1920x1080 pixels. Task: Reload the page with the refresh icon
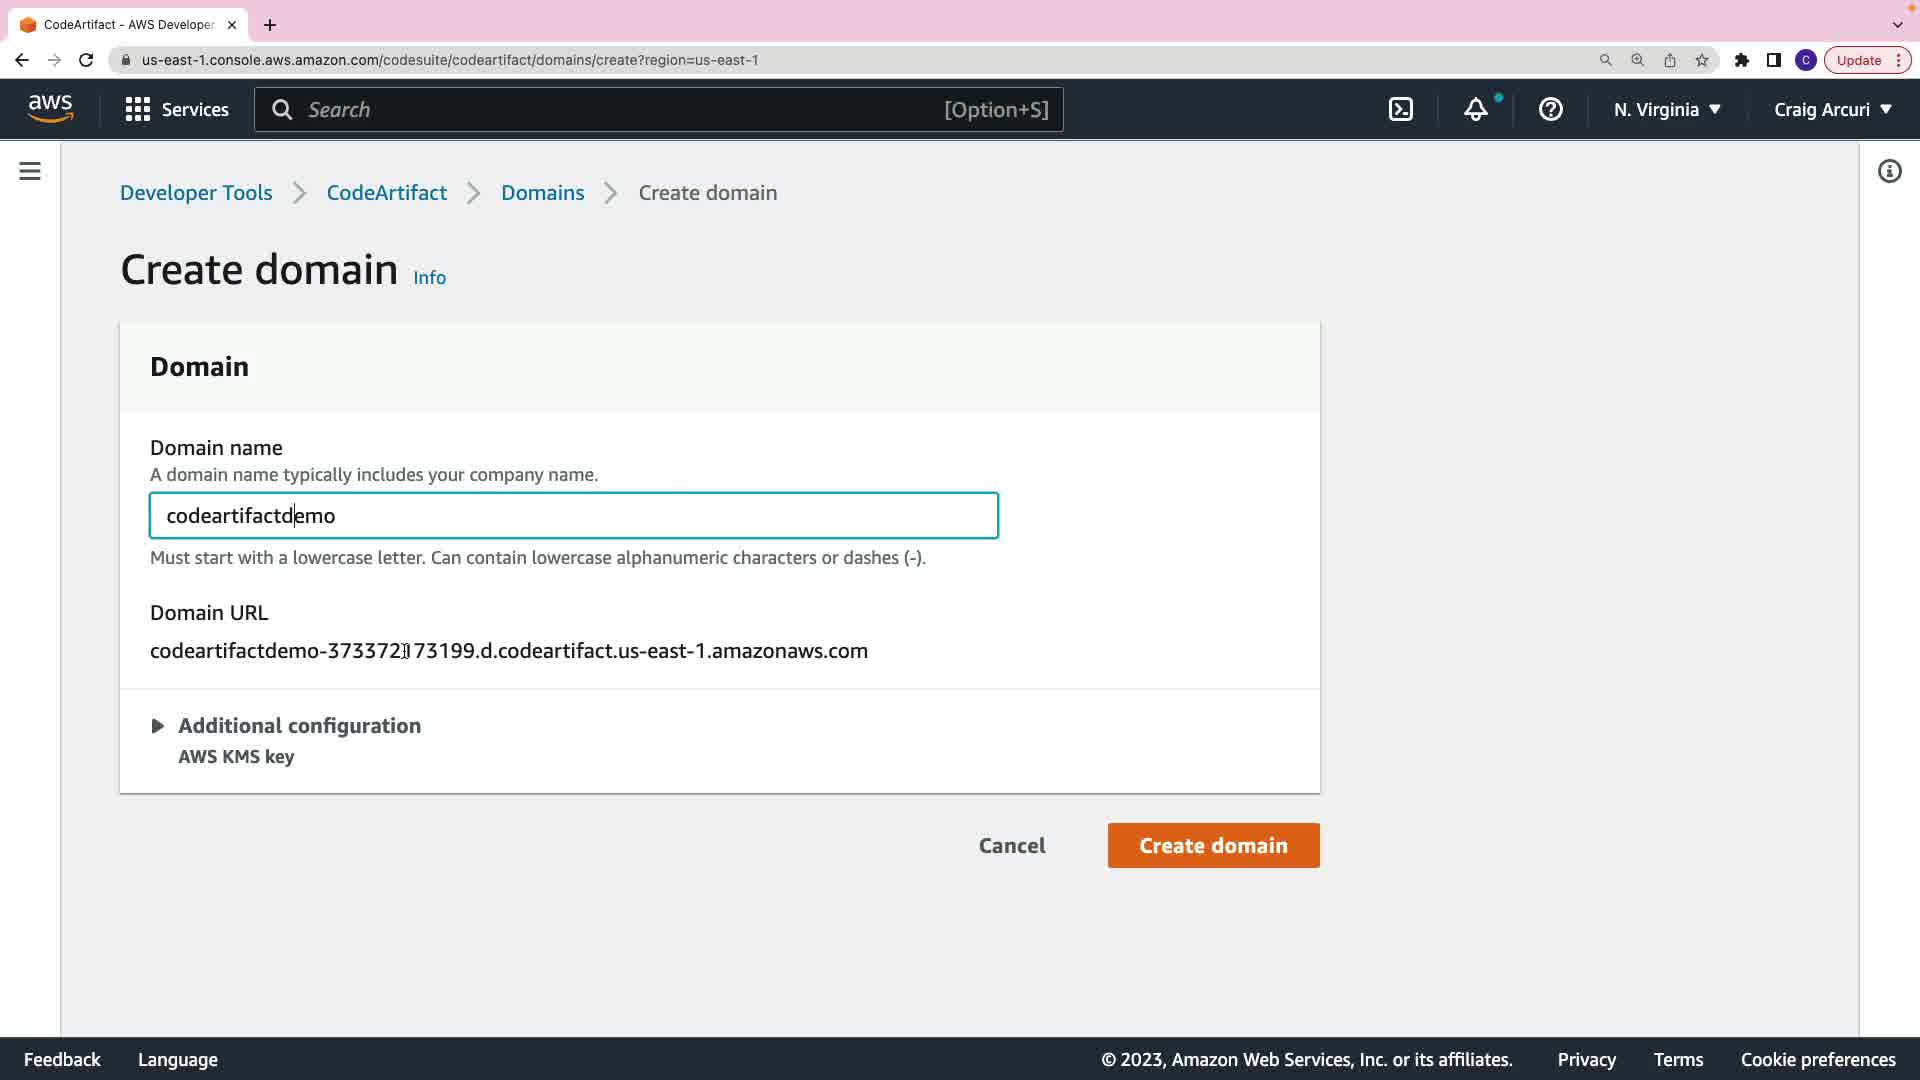click(x=86, y=60)
